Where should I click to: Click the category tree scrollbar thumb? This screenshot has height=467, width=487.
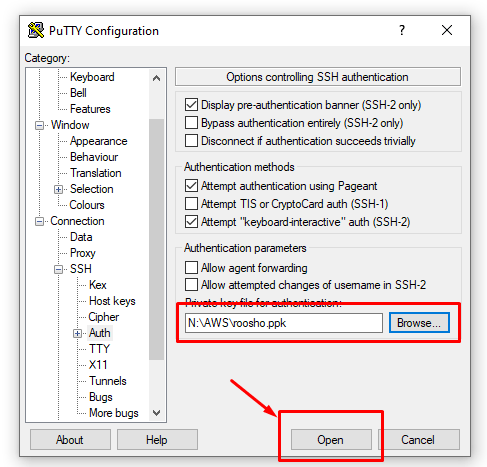pos(156,239)
